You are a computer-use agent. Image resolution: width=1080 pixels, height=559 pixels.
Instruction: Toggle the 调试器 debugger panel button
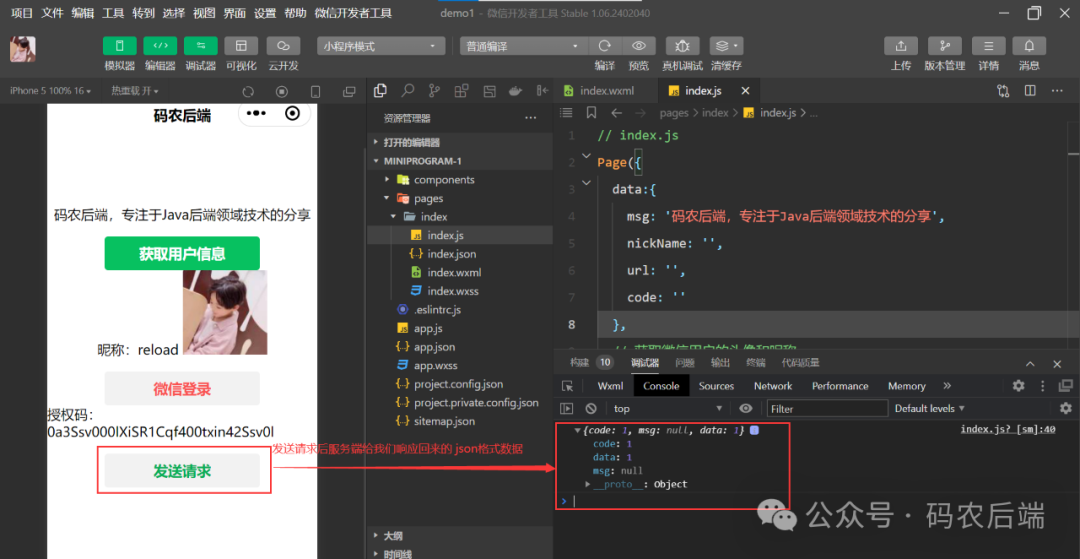click(x=200, y=46)
